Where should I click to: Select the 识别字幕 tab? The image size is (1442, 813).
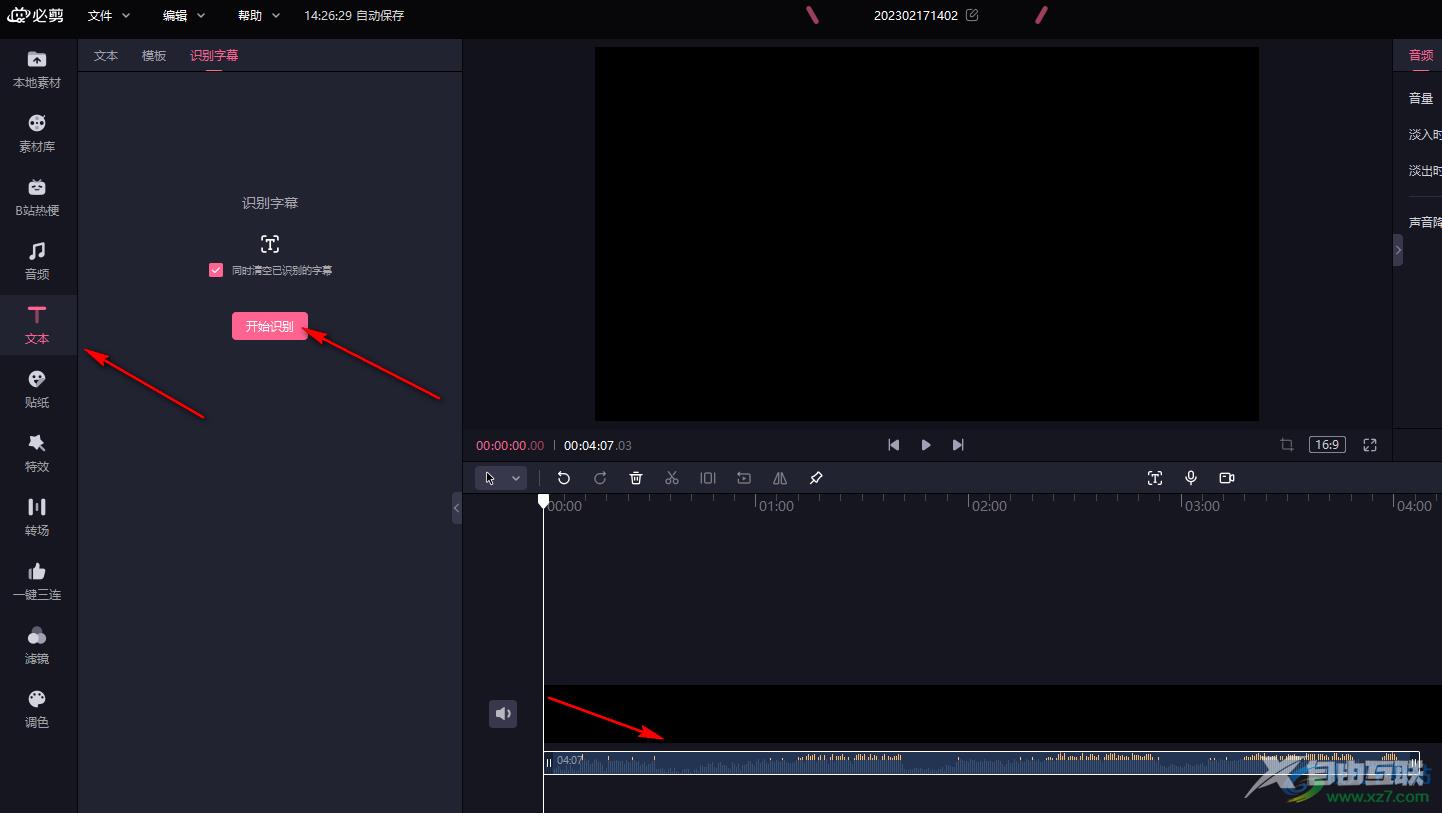pyautogui.click(x=214, y=56)
